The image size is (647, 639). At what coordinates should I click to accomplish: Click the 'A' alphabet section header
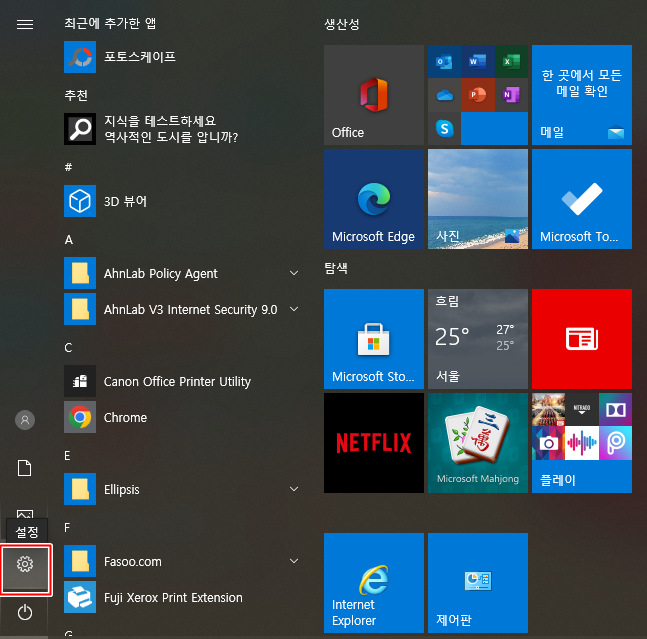click(x=68, y=240)
